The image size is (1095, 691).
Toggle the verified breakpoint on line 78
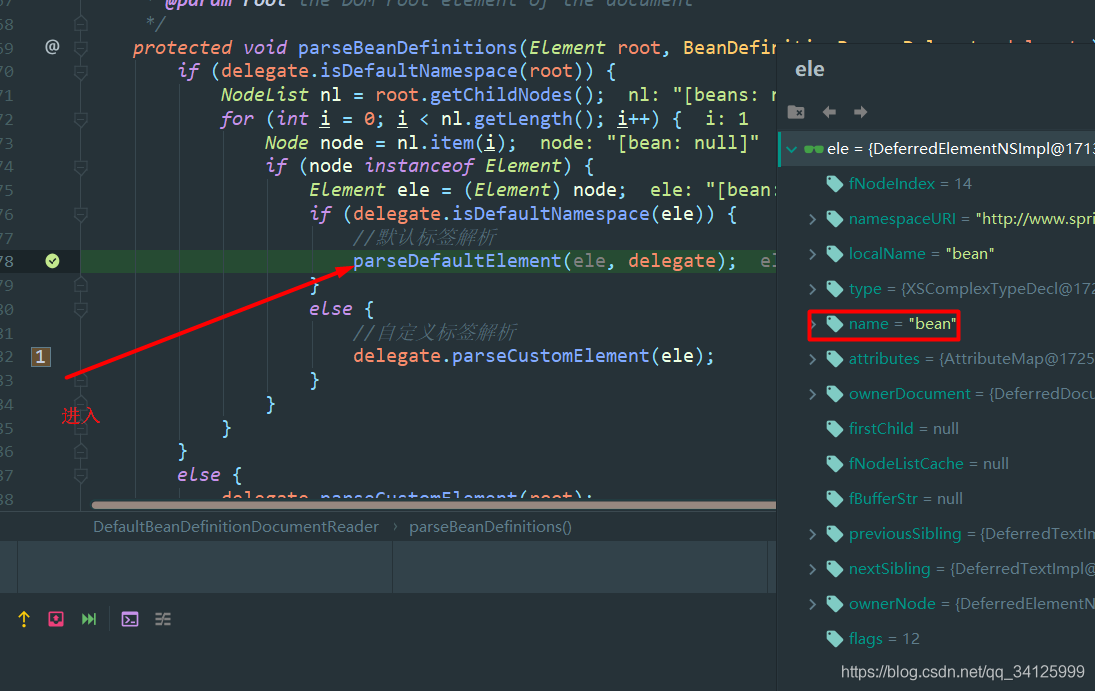(x=52, y=261)
